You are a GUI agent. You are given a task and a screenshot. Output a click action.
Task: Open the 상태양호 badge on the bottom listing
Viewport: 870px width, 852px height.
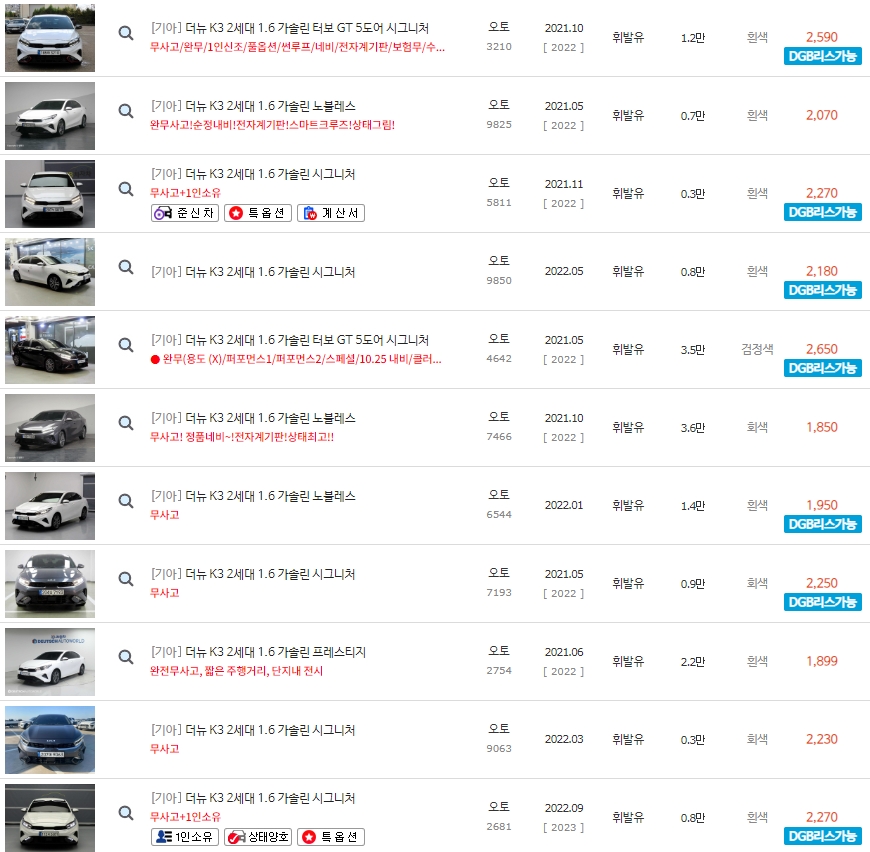click(x=258, y=836)
